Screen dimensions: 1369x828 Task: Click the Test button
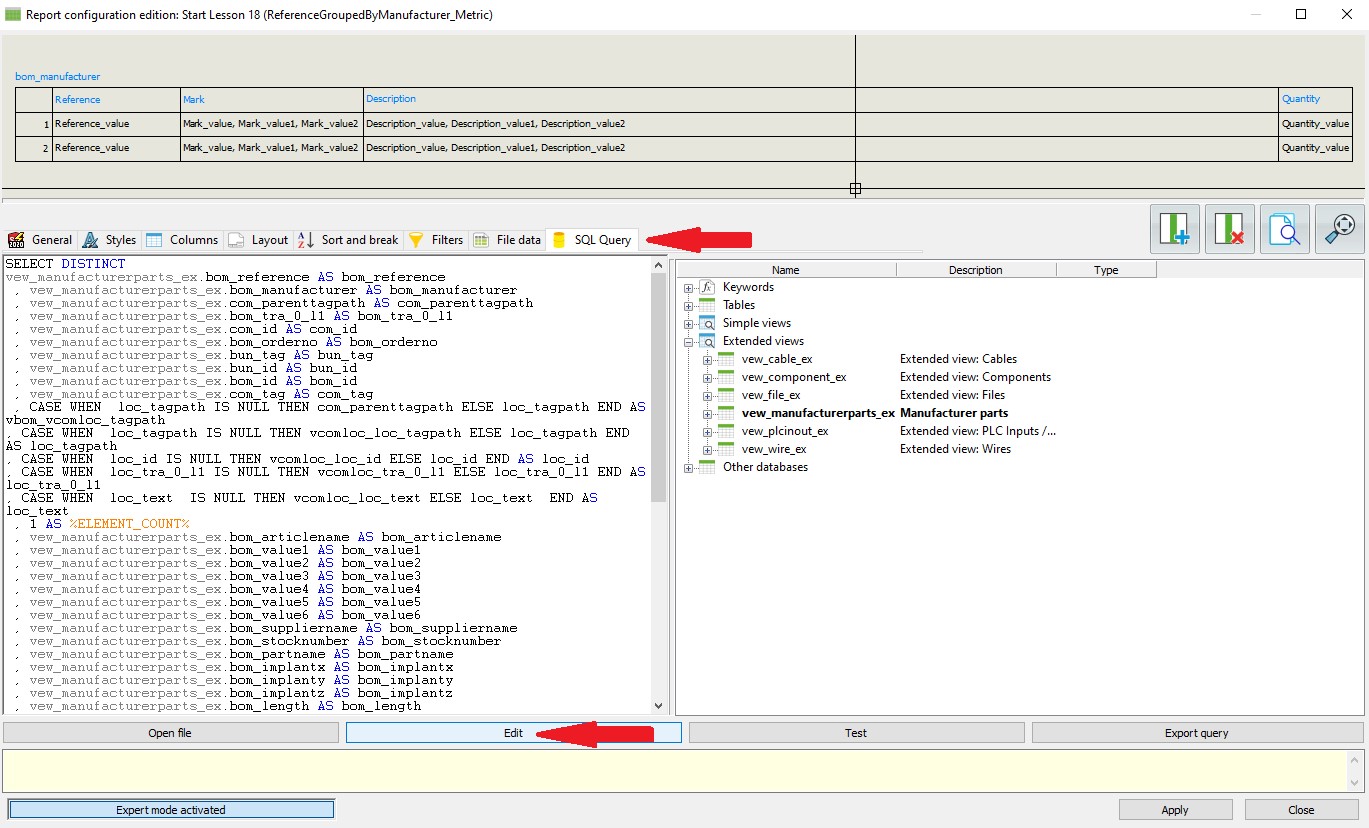click(856, 733)
